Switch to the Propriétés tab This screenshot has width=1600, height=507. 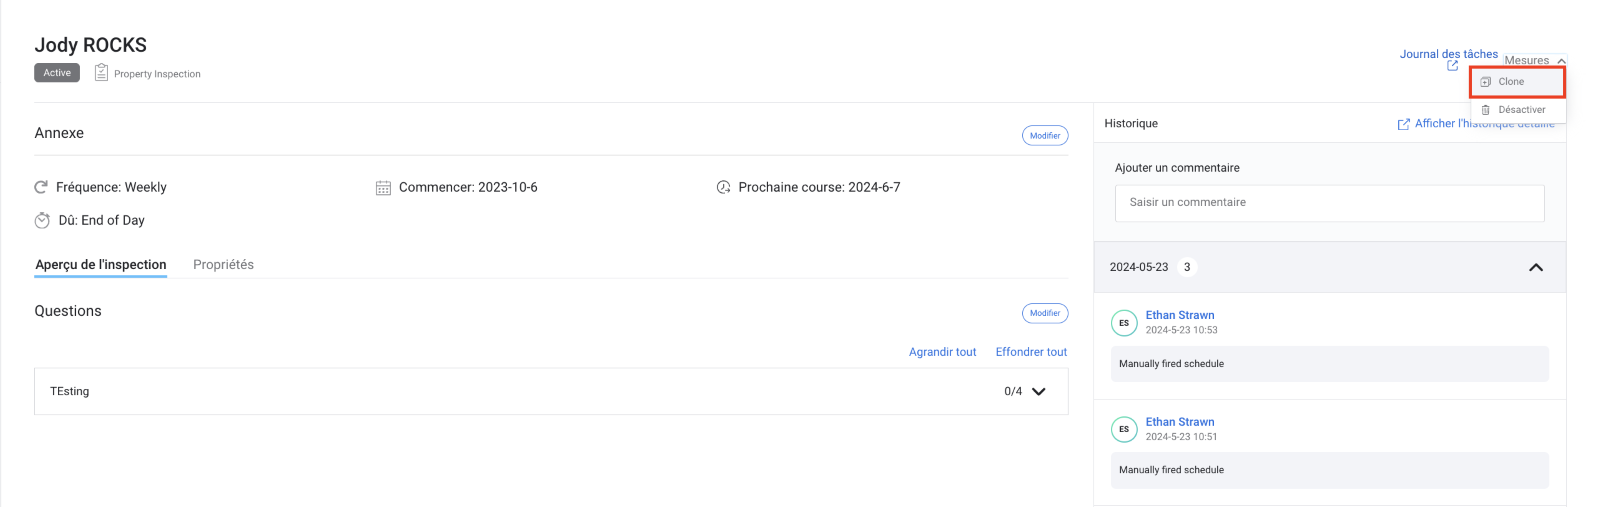[223, 265]
